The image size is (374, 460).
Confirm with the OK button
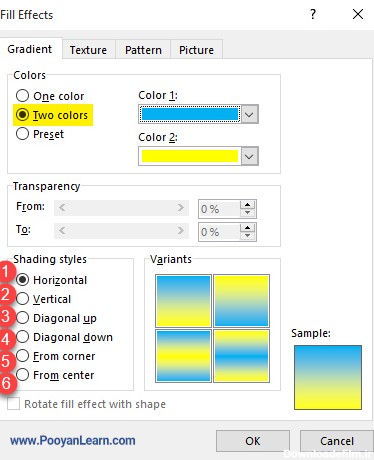coord(253,441)
